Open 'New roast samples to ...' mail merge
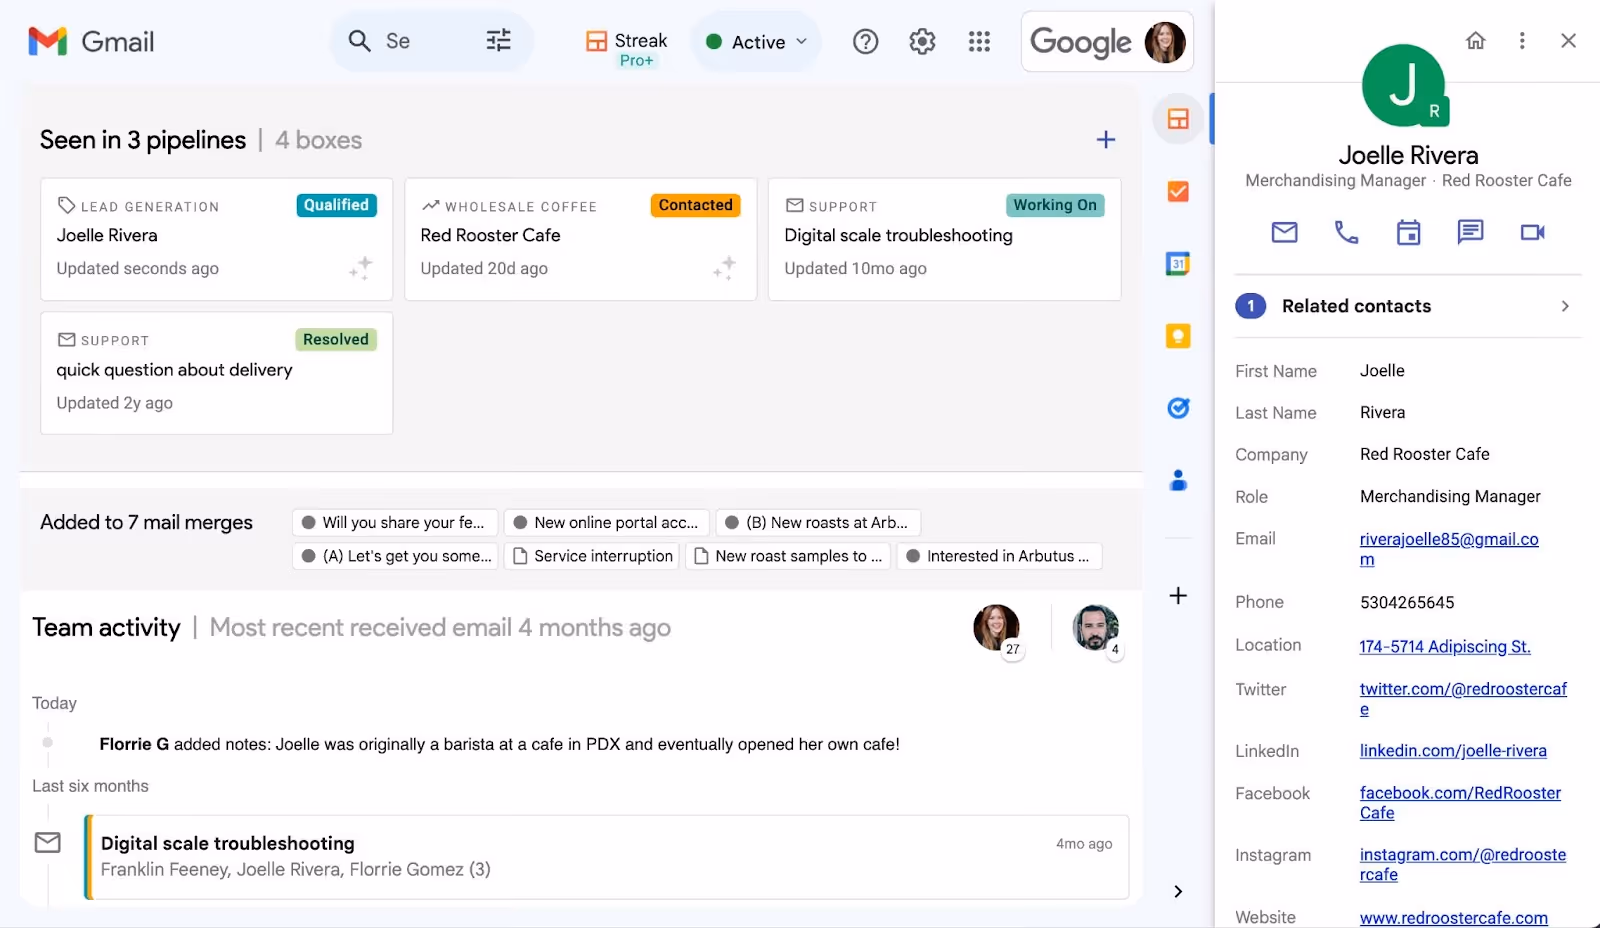 (788, 556)
